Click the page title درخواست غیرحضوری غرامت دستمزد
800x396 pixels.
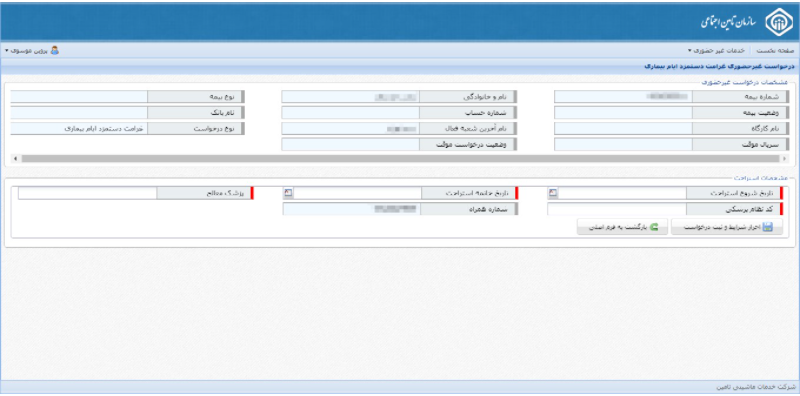(x=718, y=66)
